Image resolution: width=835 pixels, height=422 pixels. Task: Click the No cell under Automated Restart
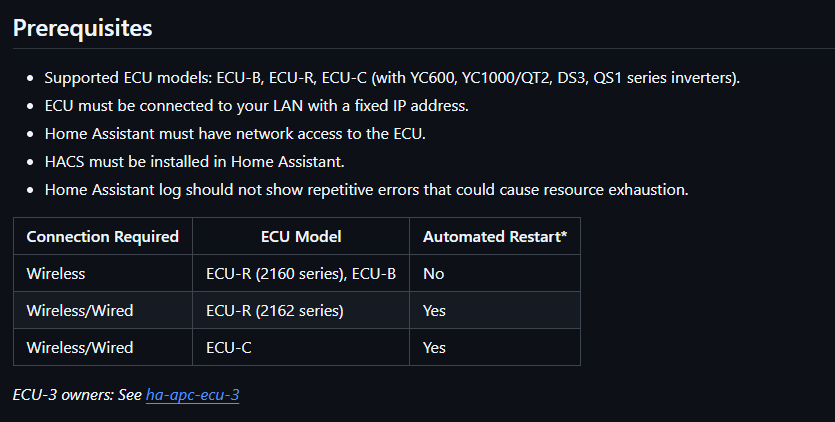click(x=434, y=273)
